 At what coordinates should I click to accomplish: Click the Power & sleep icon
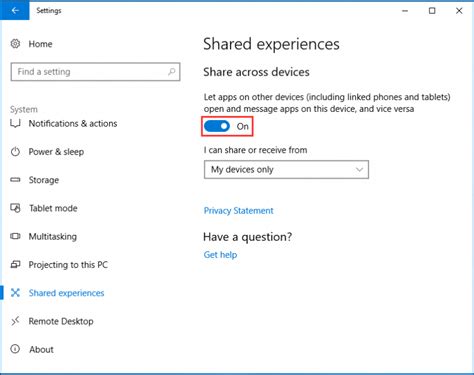(15, 152)
